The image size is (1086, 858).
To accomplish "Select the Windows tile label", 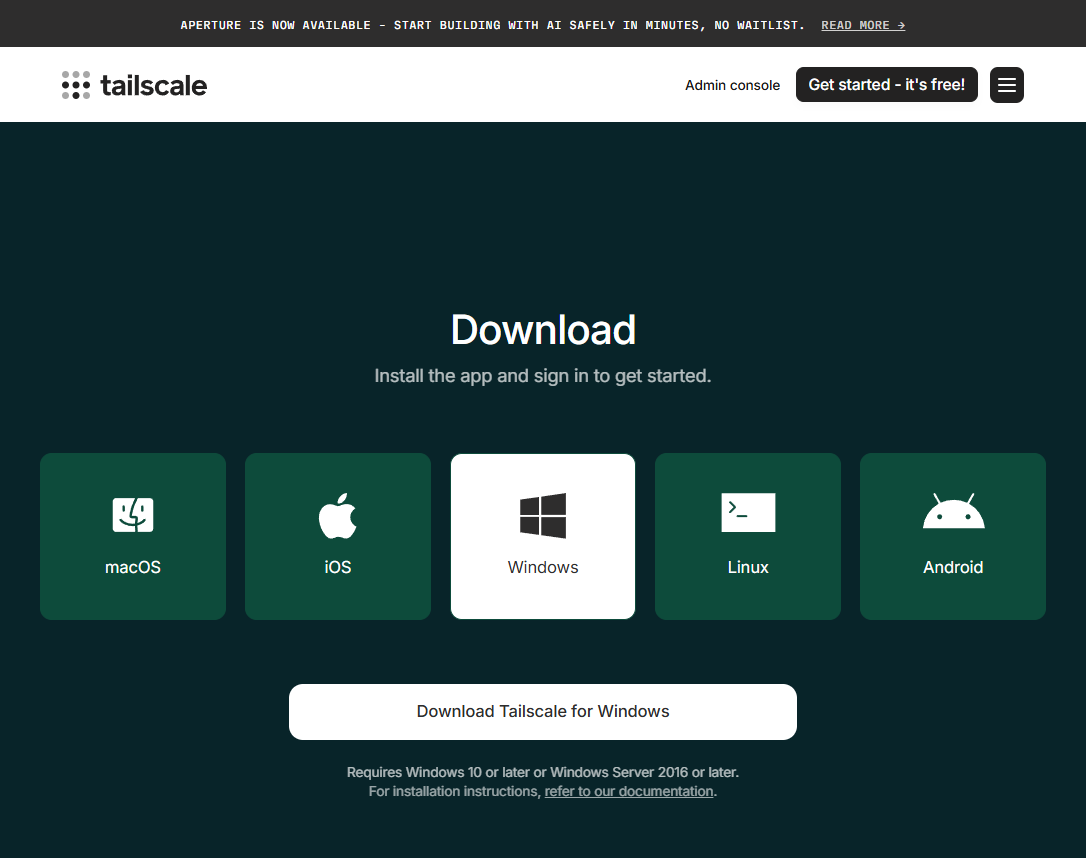I will [543, 567].
